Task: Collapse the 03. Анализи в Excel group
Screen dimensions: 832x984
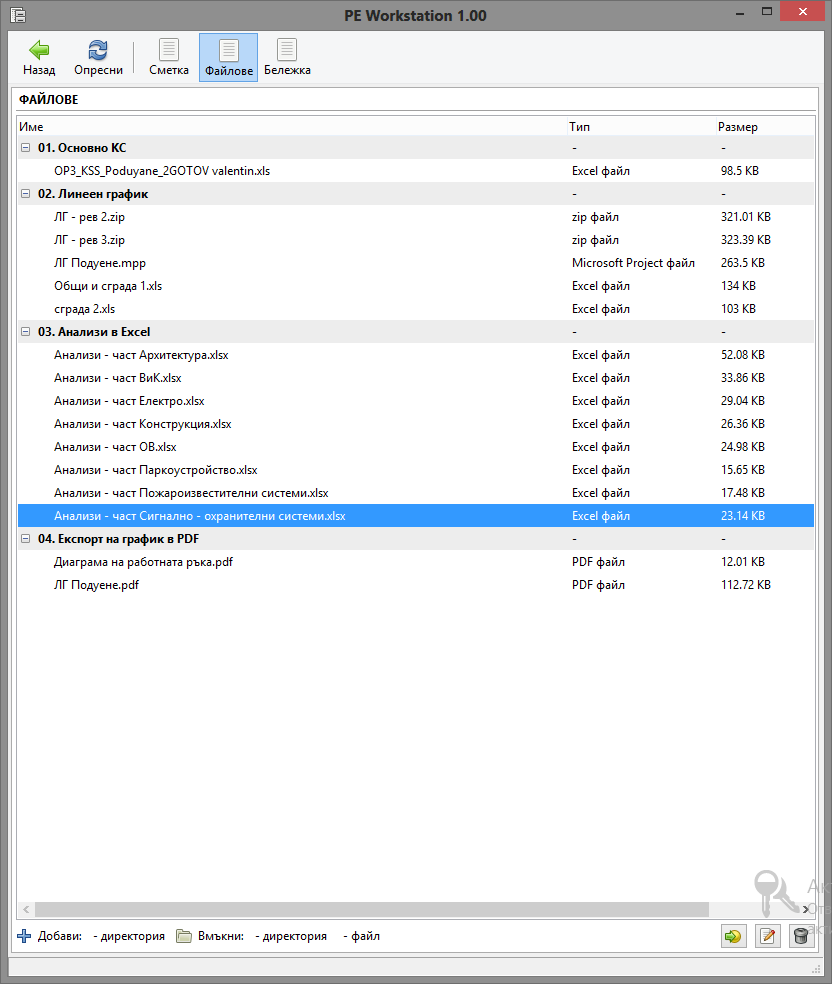Action: pyautogui.click(x=25, y=332)
